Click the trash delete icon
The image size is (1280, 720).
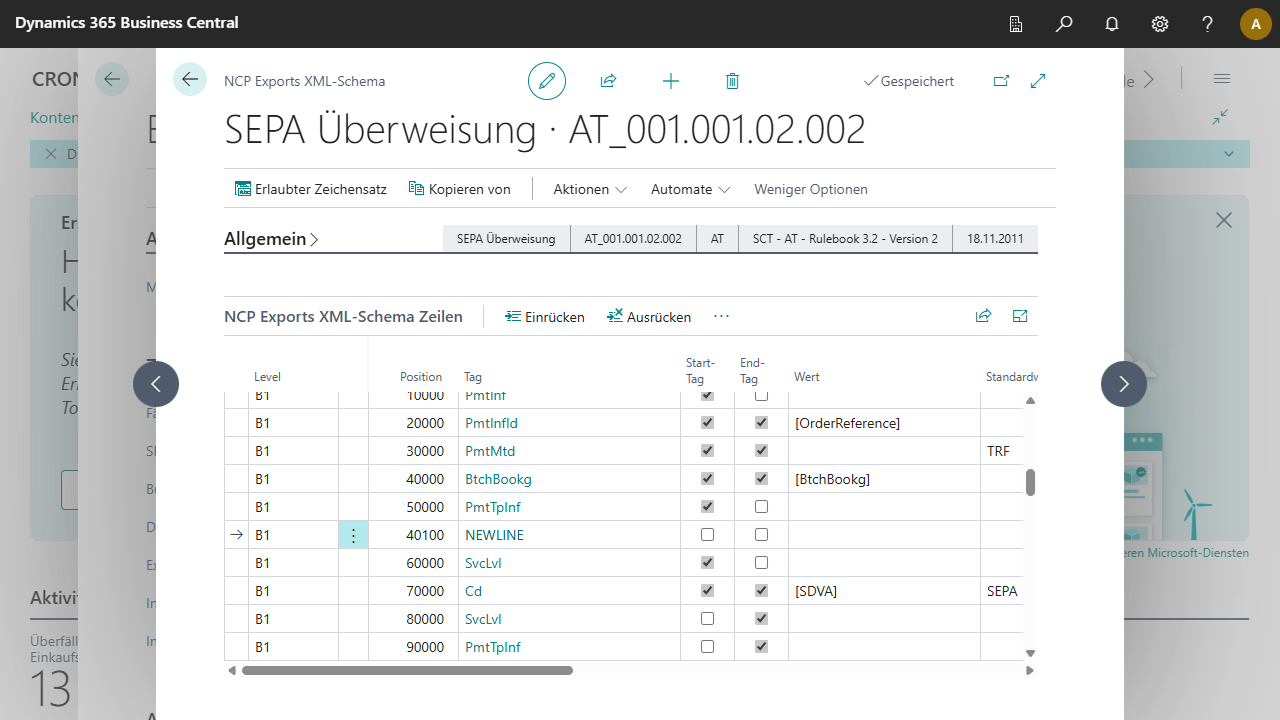(x=732, y=81)
